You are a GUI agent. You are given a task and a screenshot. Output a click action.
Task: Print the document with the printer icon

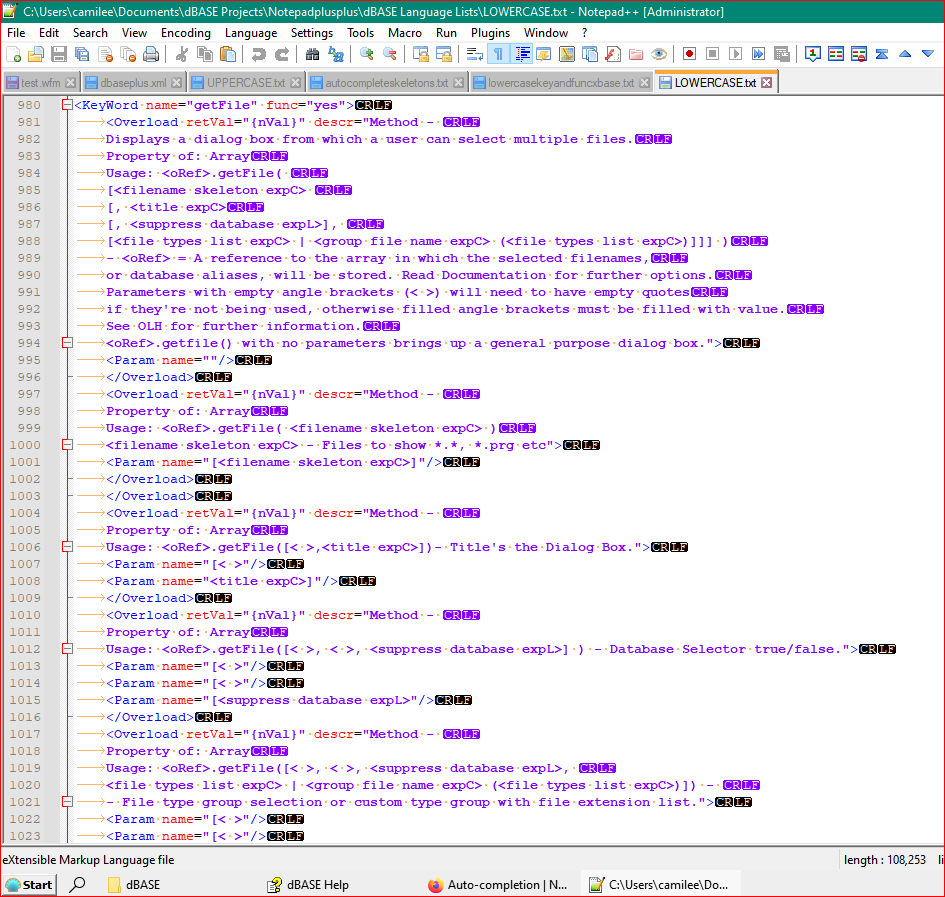(x=151, y=55)
